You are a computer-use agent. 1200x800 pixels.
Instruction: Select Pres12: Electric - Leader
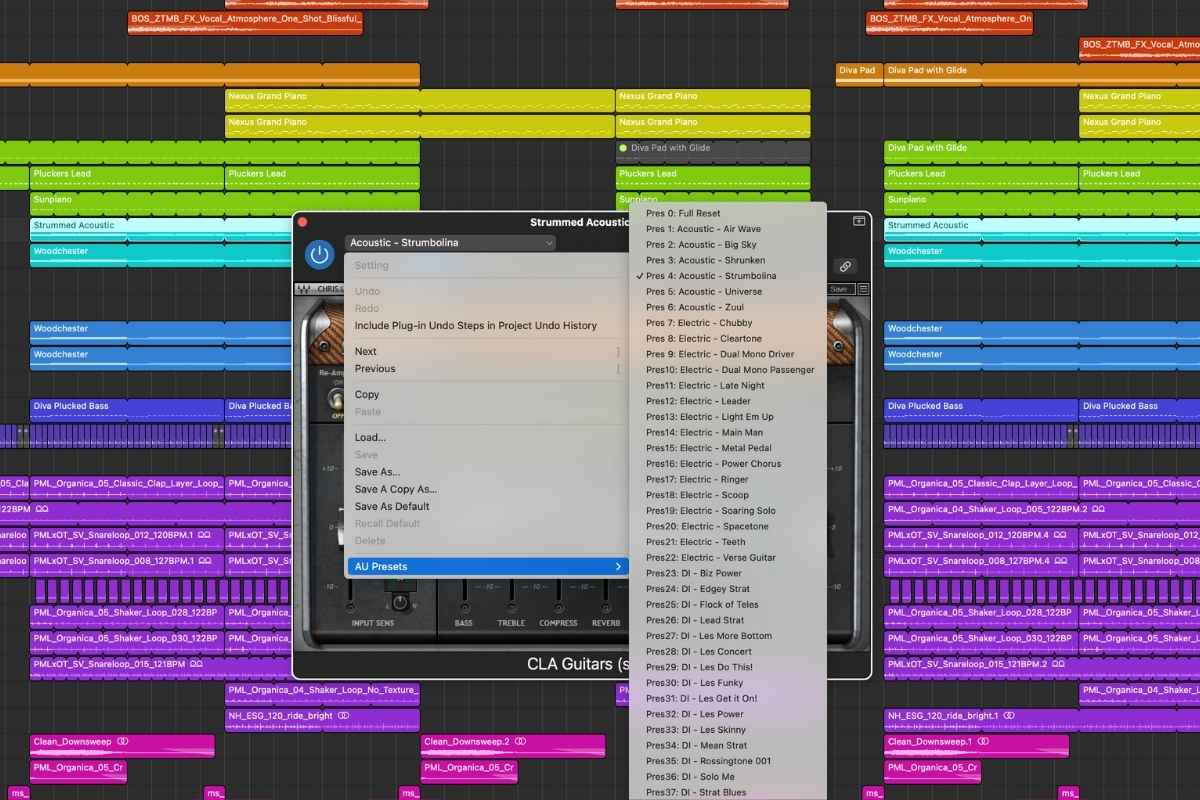point(727,401)
